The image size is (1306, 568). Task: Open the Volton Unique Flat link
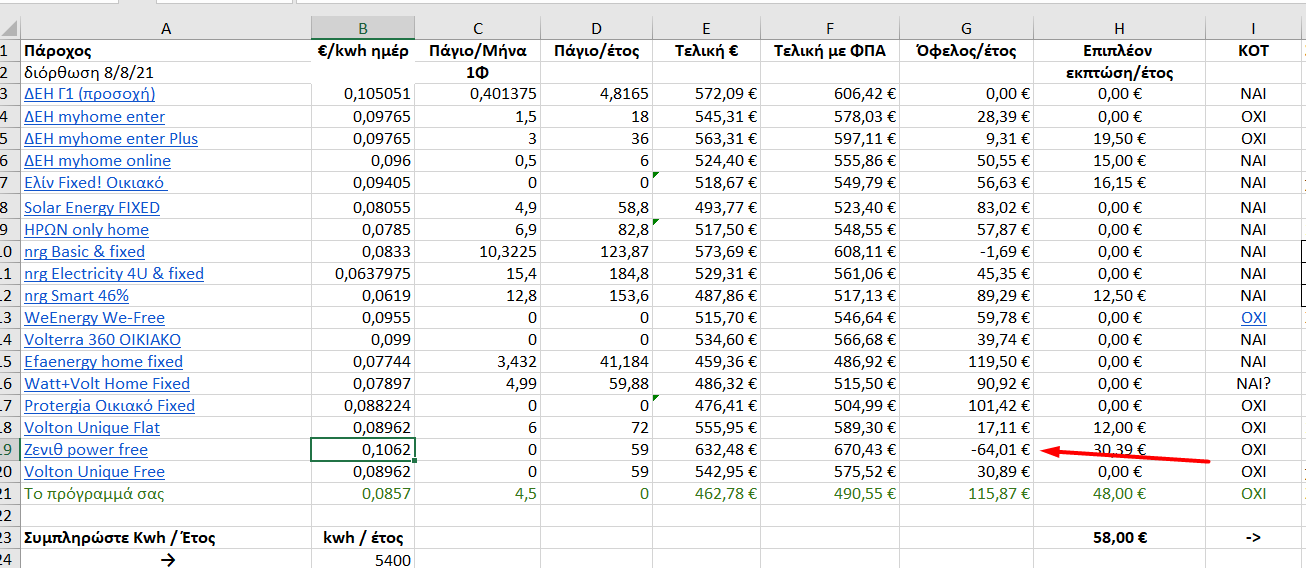(x=92, y=428)
